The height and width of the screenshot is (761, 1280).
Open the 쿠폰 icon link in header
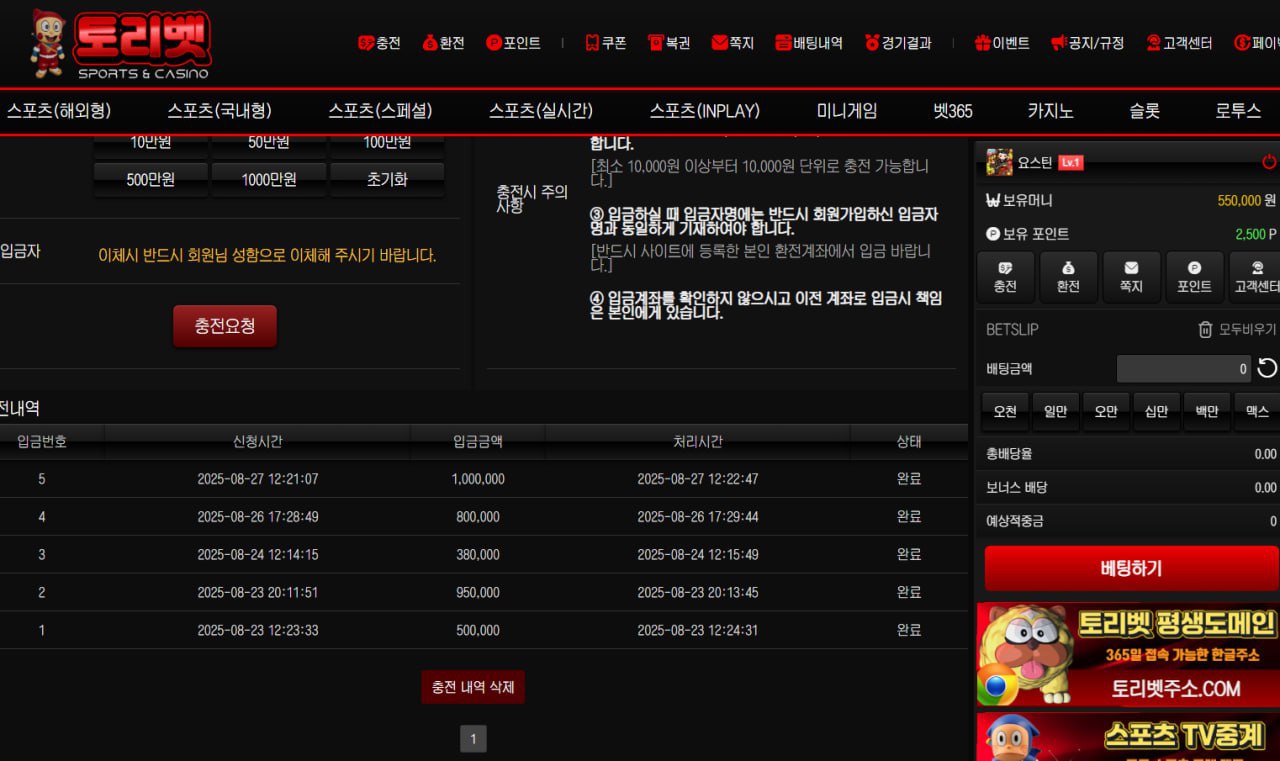tap(592, 43)
